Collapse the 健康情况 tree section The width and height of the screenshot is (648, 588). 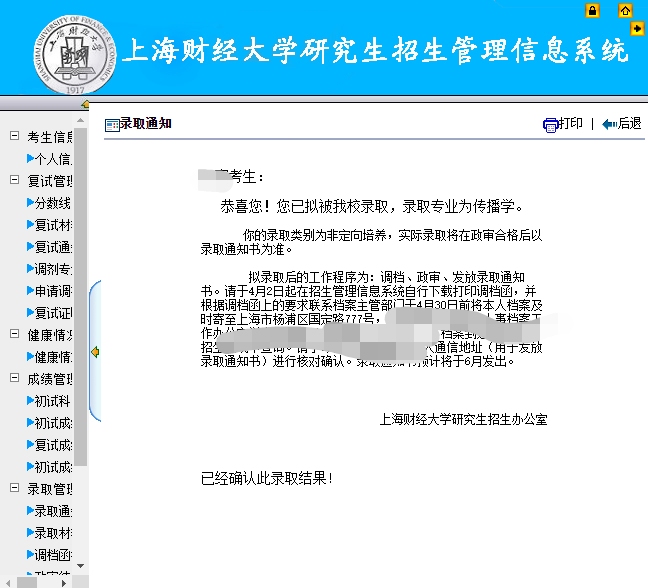pos(14,335)
